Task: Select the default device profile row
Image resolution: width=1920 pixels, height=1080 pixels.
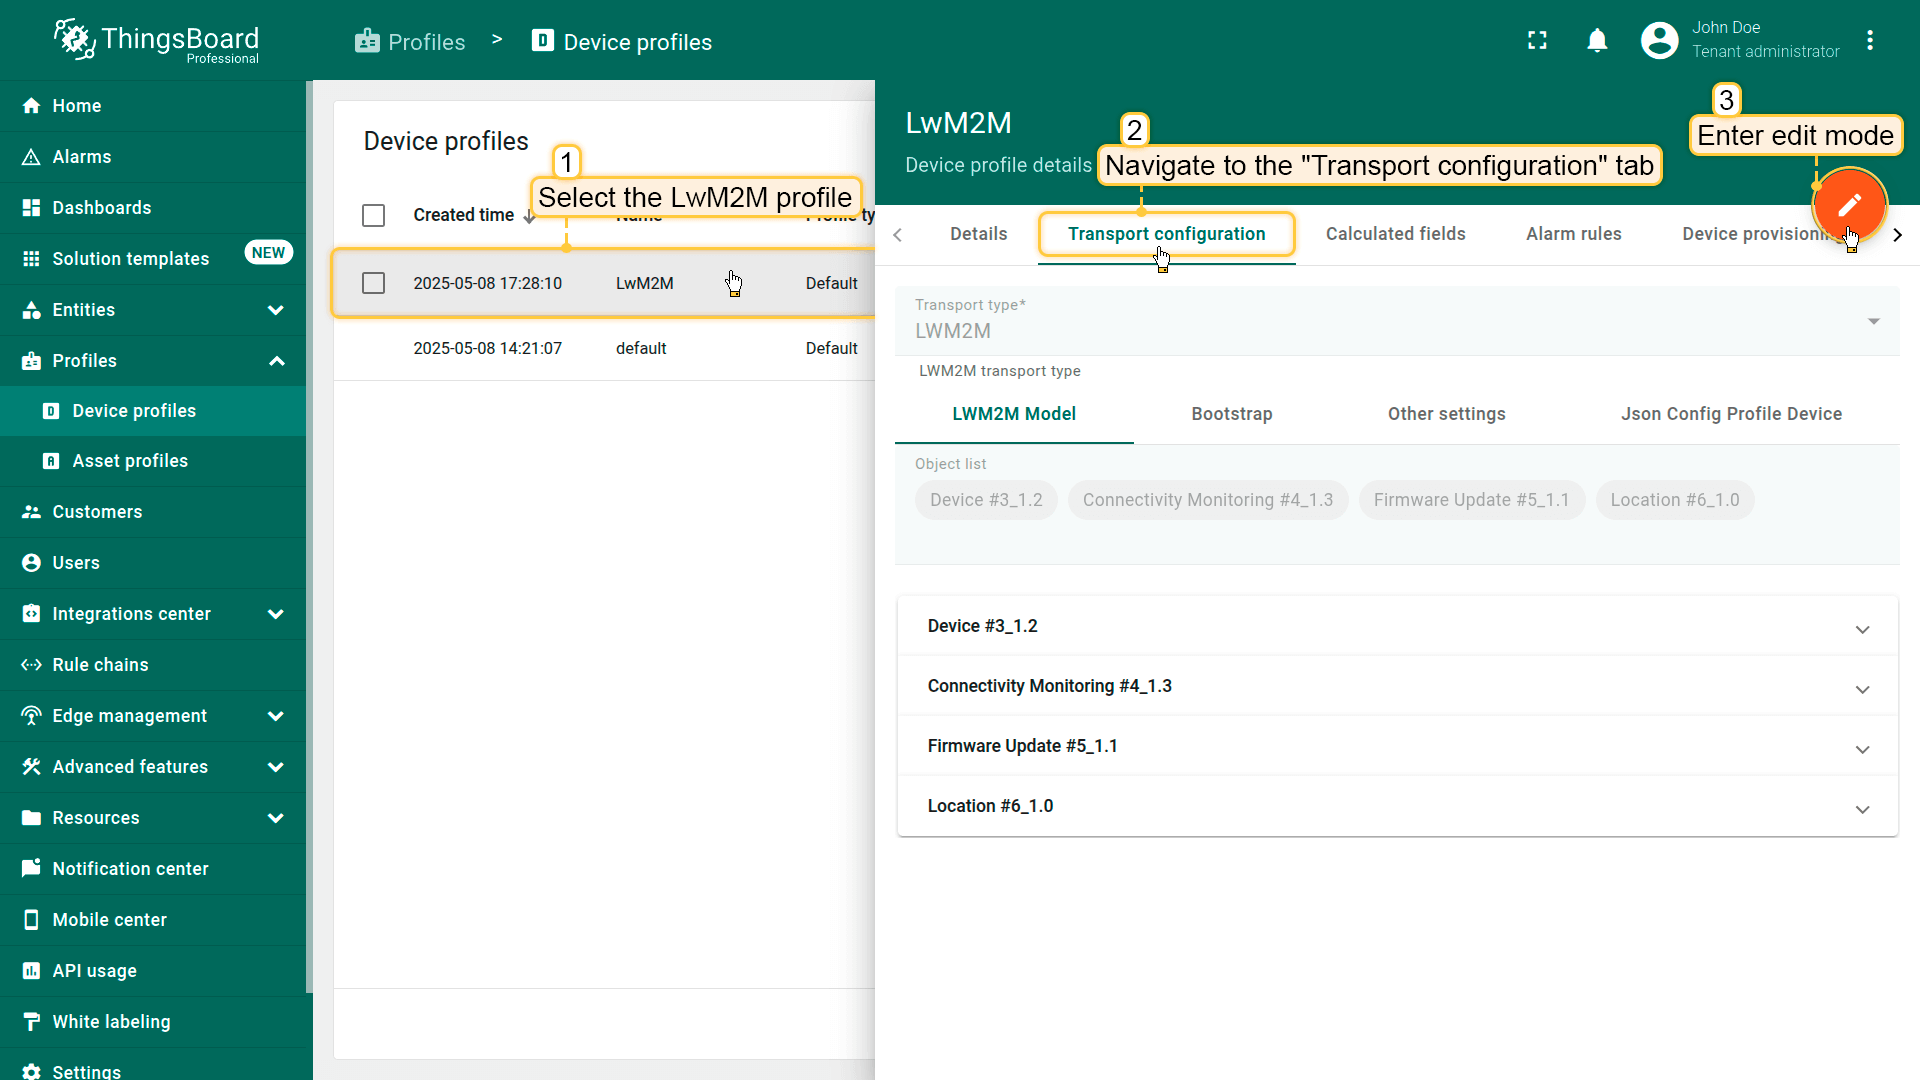Action: (x=640, y=348)
